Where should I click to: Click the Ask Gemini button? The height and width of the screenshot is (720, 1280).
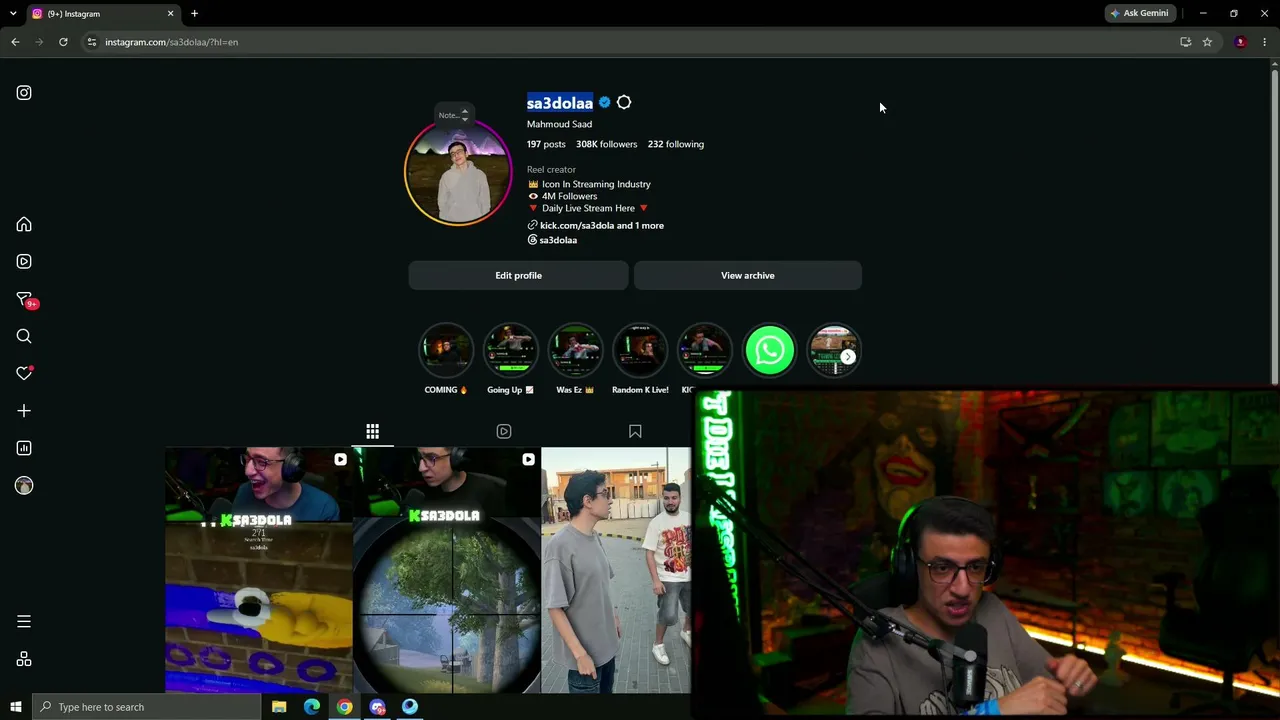click(x=1139, y=13)
